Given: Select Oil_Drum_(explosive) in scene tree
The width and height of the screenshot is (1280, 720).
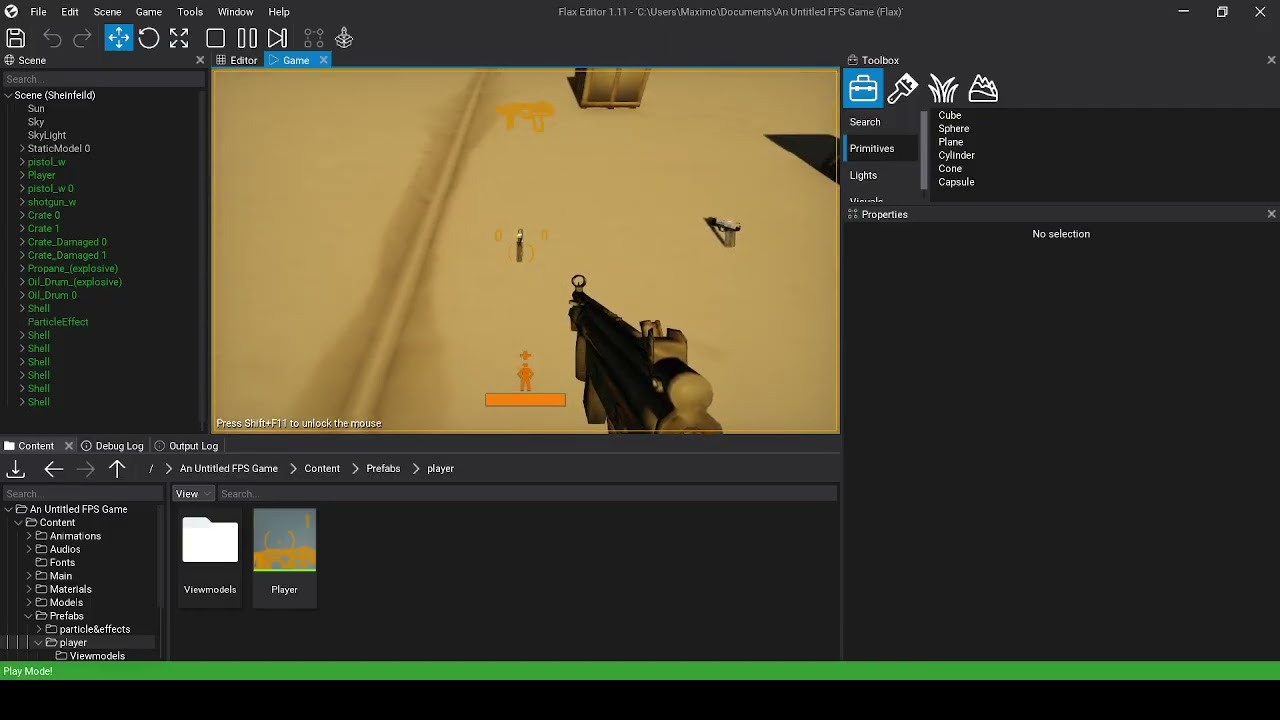Looking at the screenshot, I should [x=75, y=282].
